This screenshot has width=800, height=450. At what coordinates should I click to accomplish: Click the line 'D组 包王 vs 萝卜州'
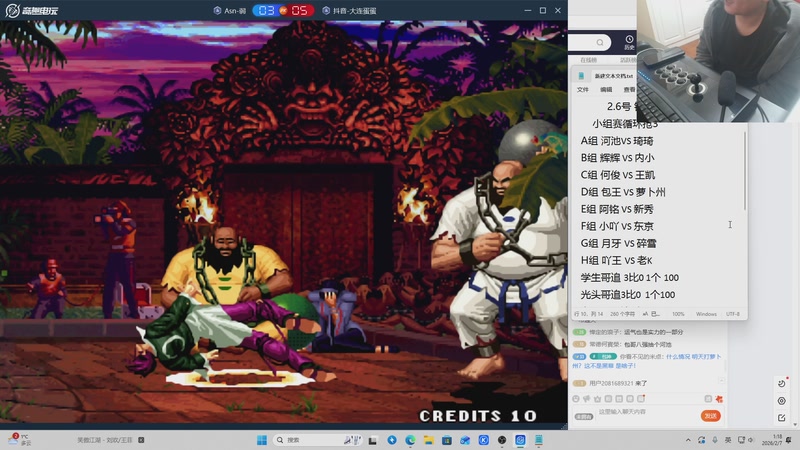(623, 192)
